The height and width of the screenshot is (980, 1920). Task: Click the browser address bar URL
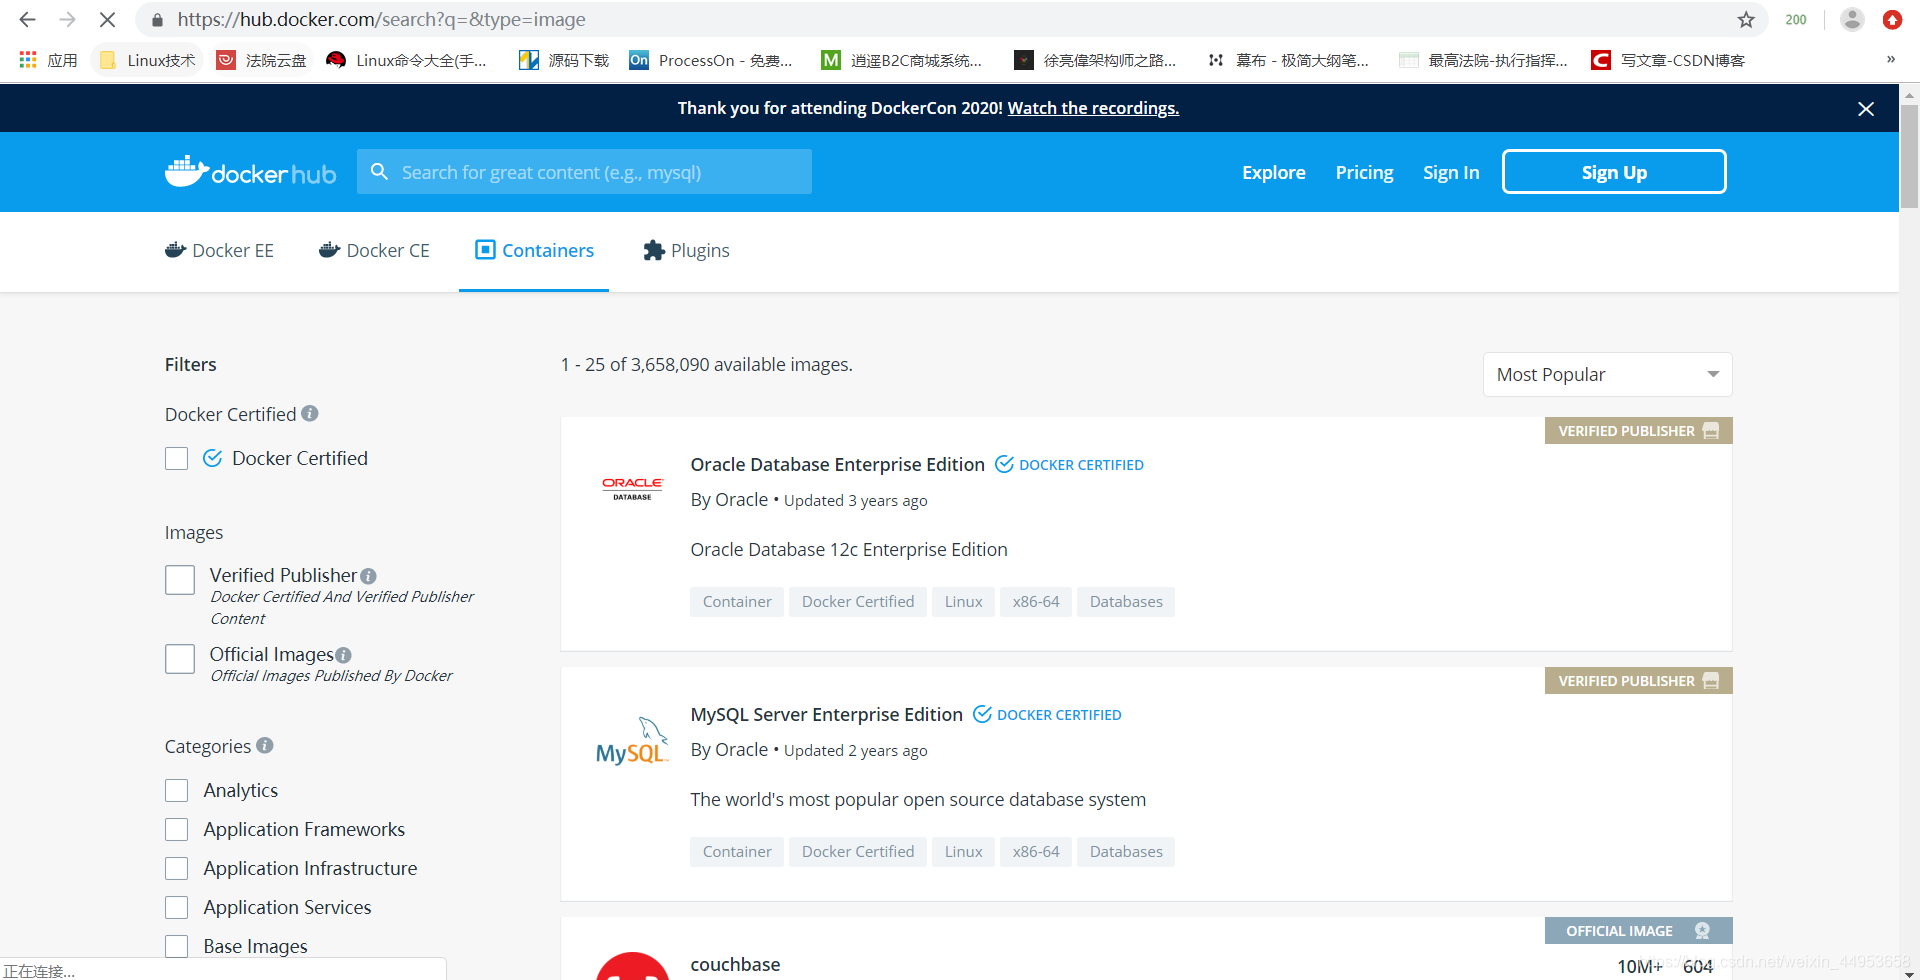[x=381, y=19]
